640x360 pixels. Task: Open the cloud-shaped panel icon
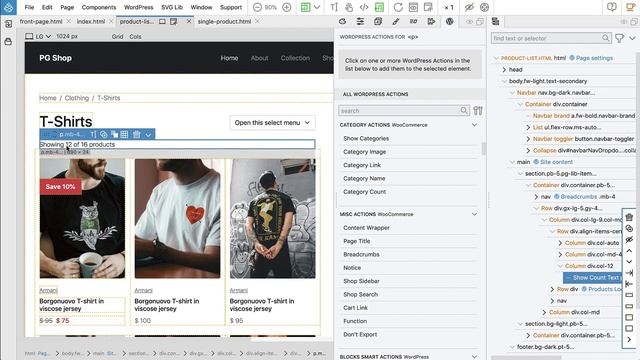coord(342,22)
